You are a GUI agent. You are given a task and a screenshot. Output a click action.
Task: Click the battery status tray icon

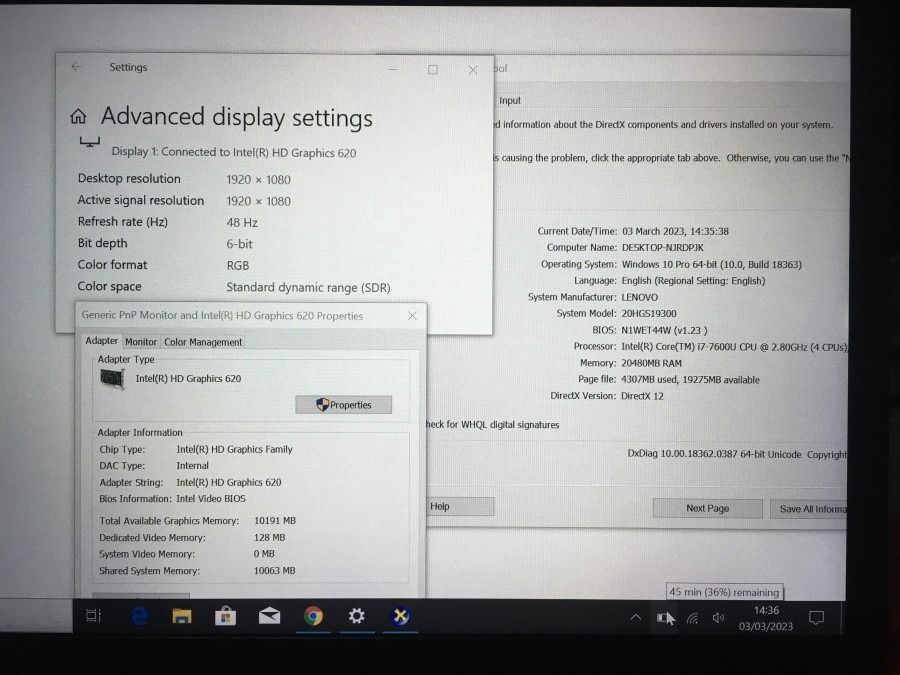coord(665,618)
